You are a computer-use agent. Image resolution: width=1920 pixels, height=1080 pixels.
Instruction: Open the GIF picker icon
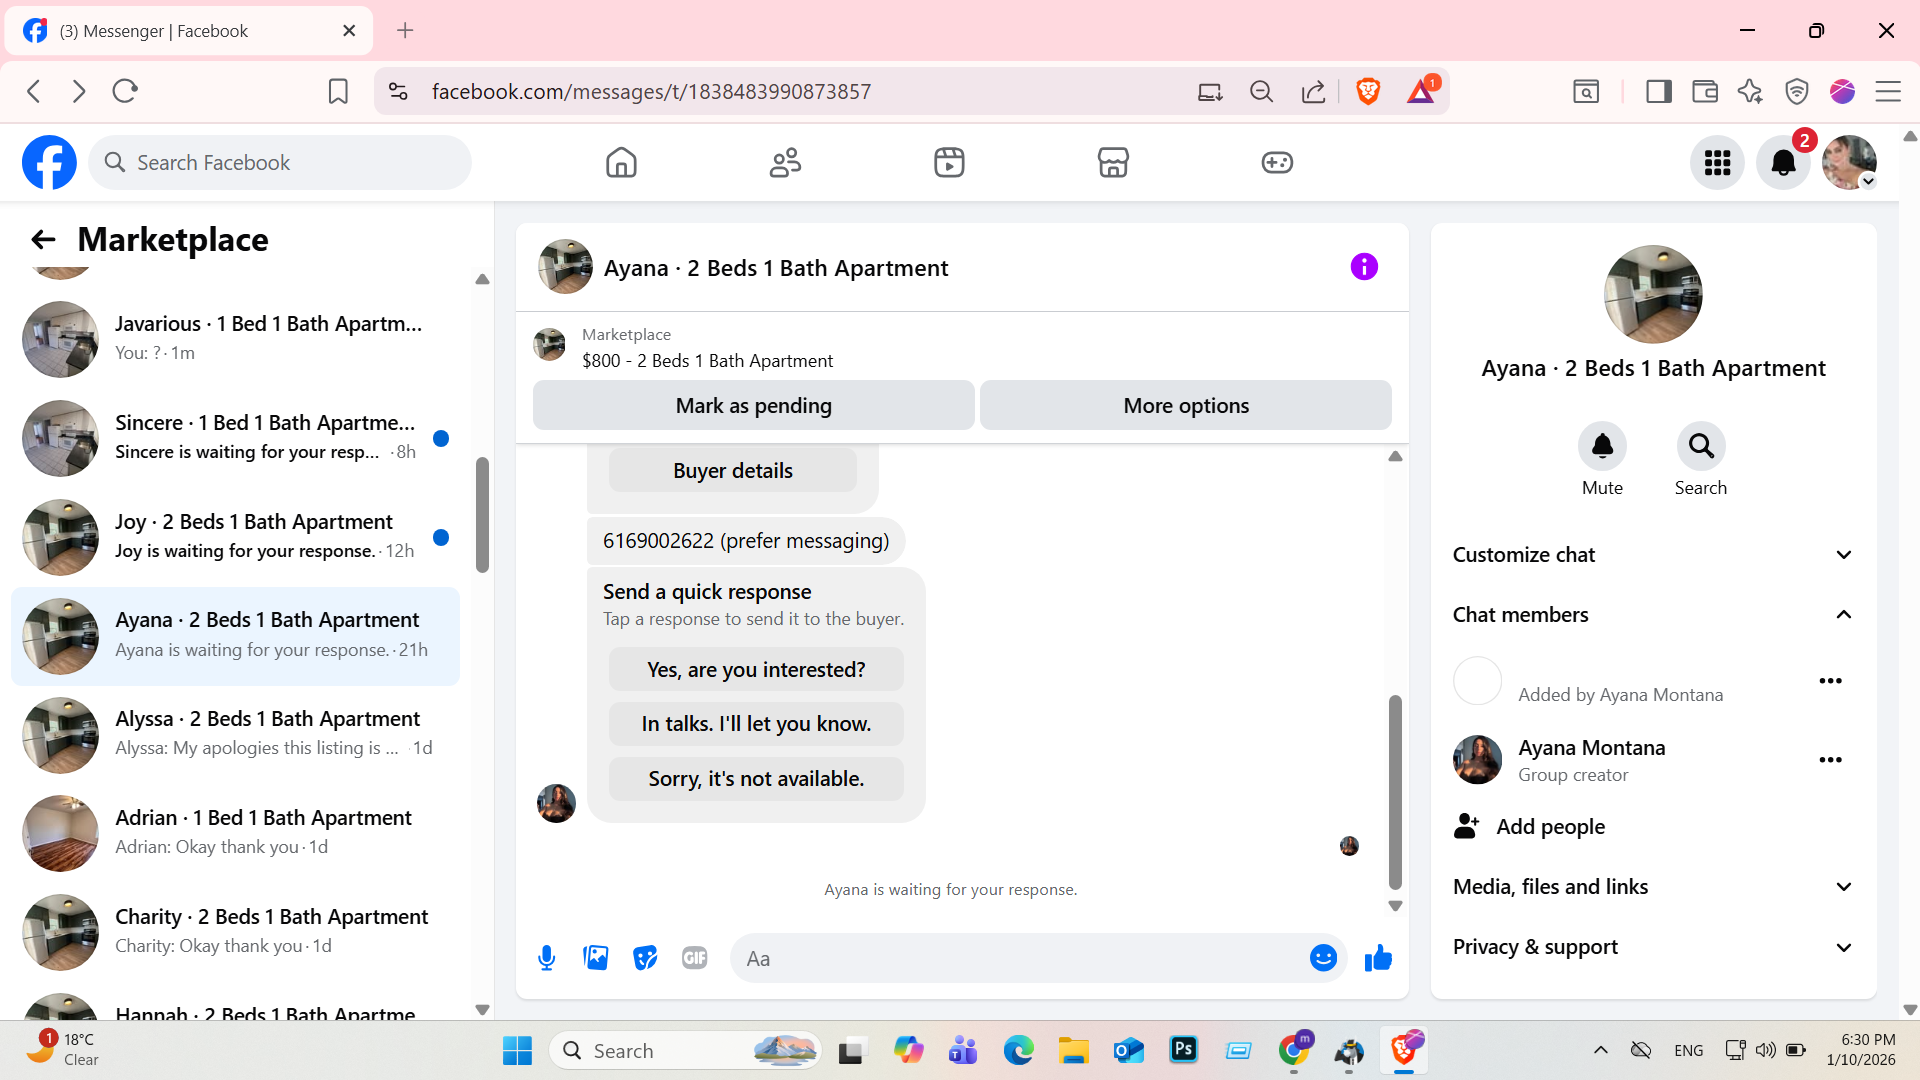694,958
